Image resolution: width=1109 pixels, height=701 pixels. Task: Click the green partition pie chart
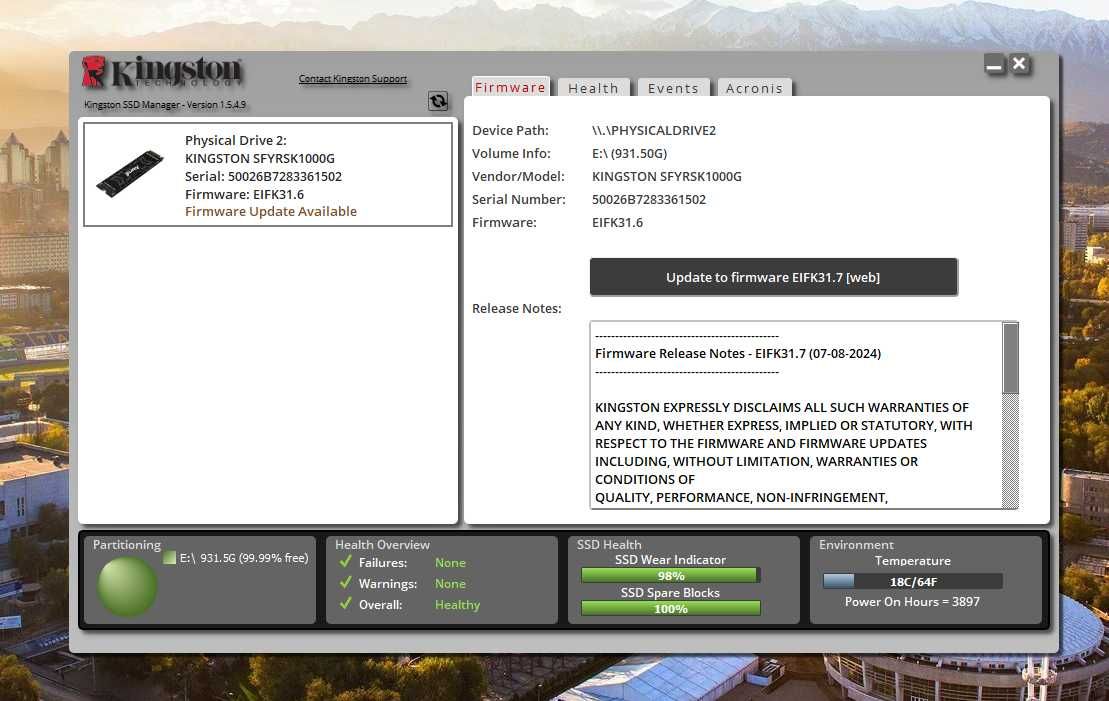[127, 586]
